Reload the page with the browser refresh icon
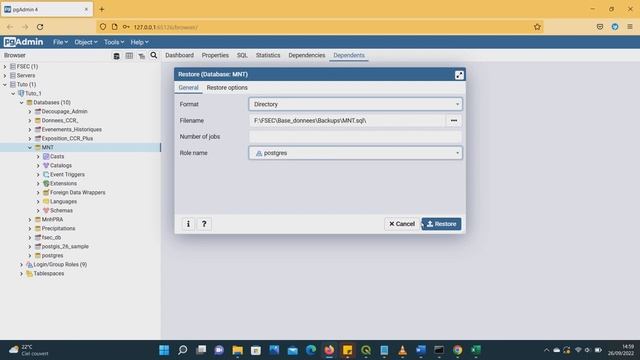 point(40,27)
